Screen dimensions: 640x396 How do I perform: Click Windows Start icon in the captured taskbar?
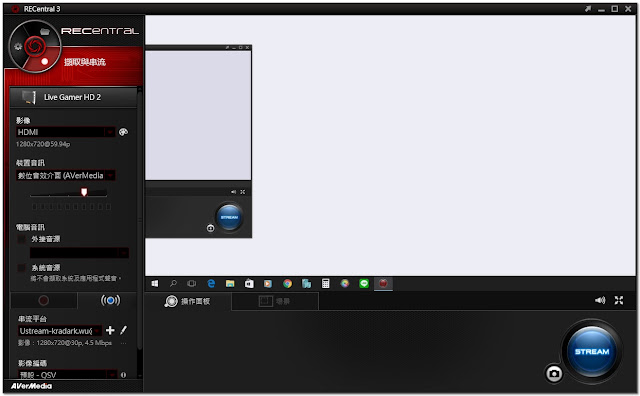[x=155, y=283]
